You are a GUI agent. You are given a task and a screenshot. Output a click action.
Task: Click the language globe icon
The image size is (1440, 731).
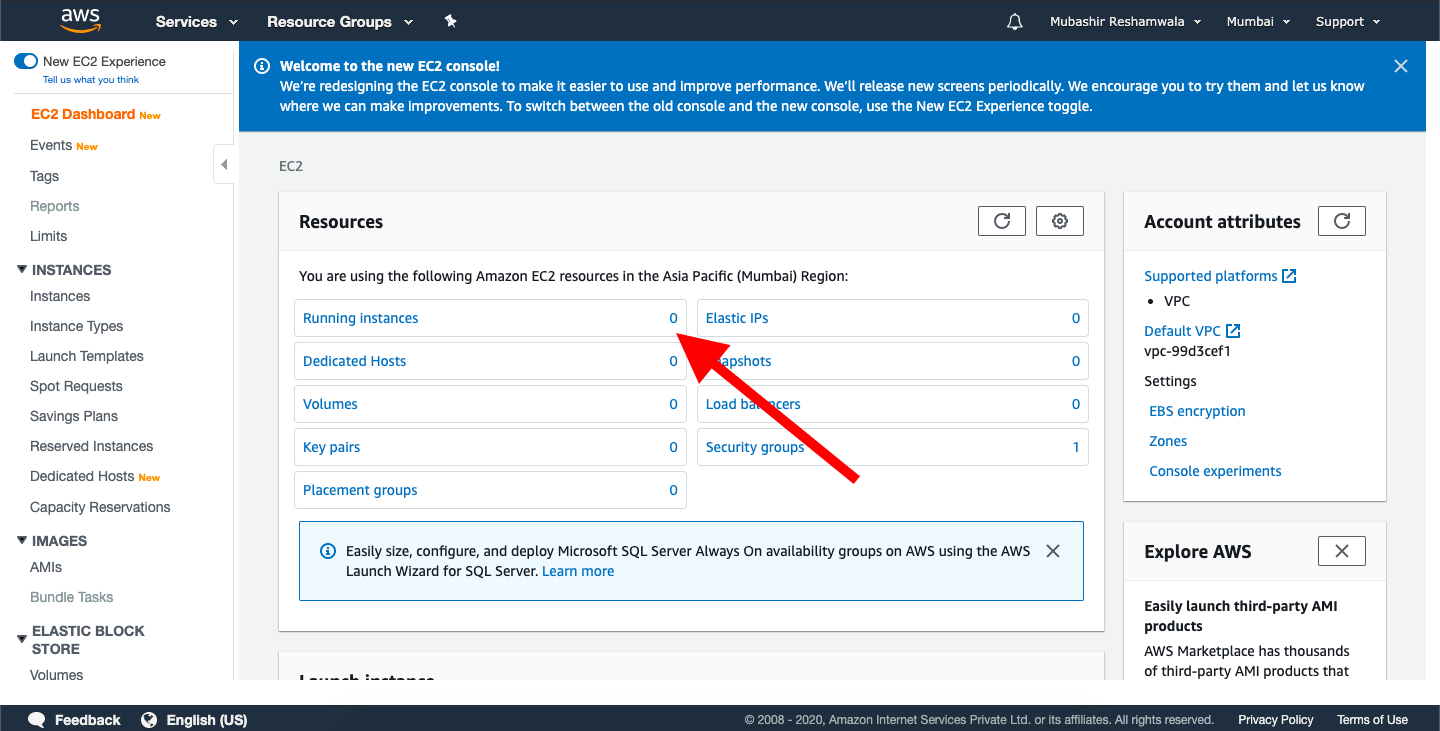click(x=149, y=720)
